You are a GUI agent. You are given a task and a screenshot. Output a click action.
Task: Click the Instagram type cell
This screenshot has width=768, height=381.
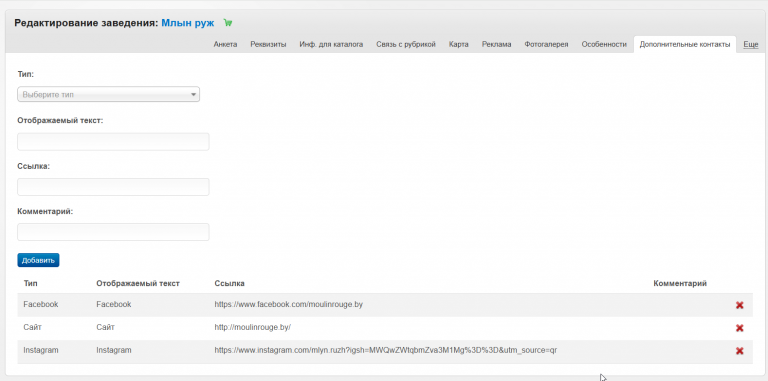pos(41,350)
